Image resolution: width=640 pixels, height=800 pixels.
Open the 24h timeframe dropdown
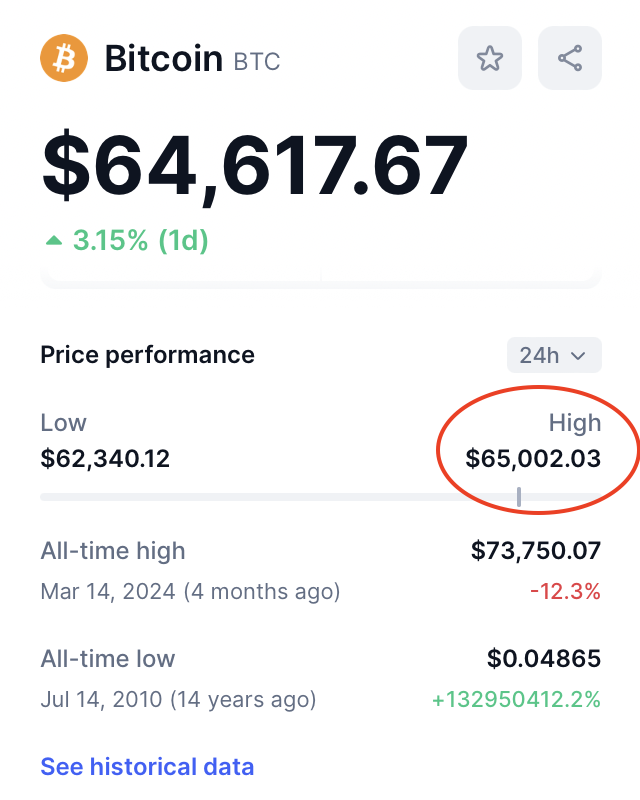tap(554, 355)
